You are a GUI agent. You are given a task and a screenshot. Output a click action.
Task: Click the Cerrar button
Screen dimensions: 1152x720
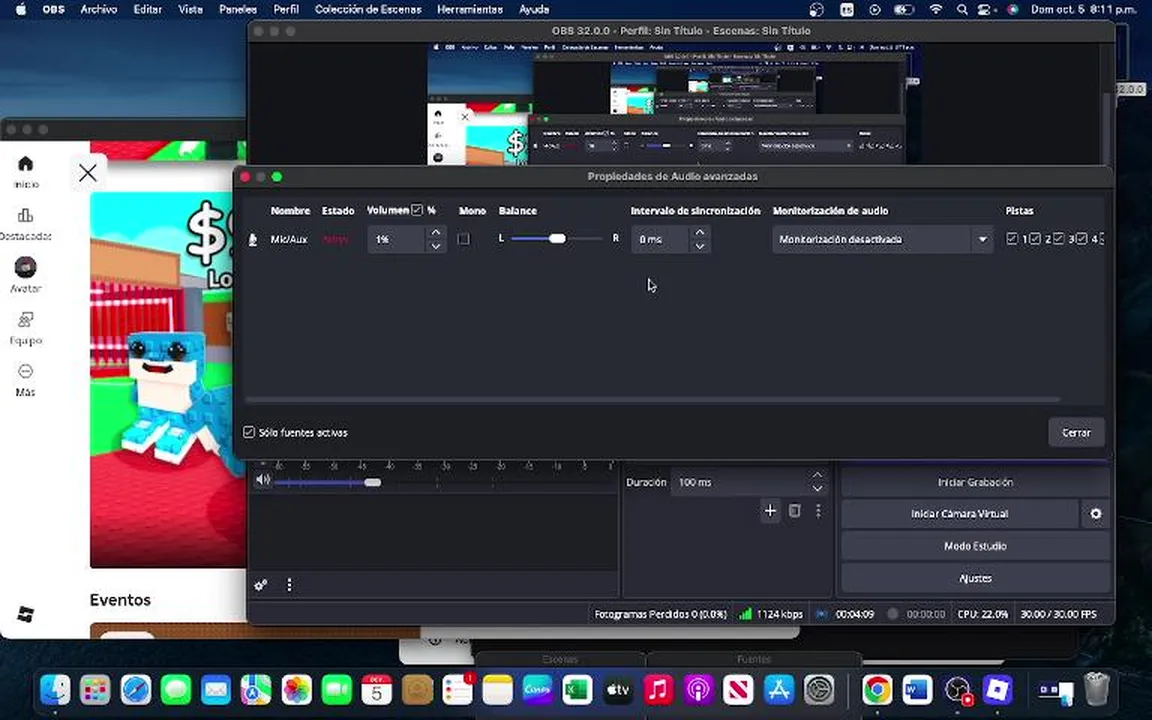[1076, 433]
